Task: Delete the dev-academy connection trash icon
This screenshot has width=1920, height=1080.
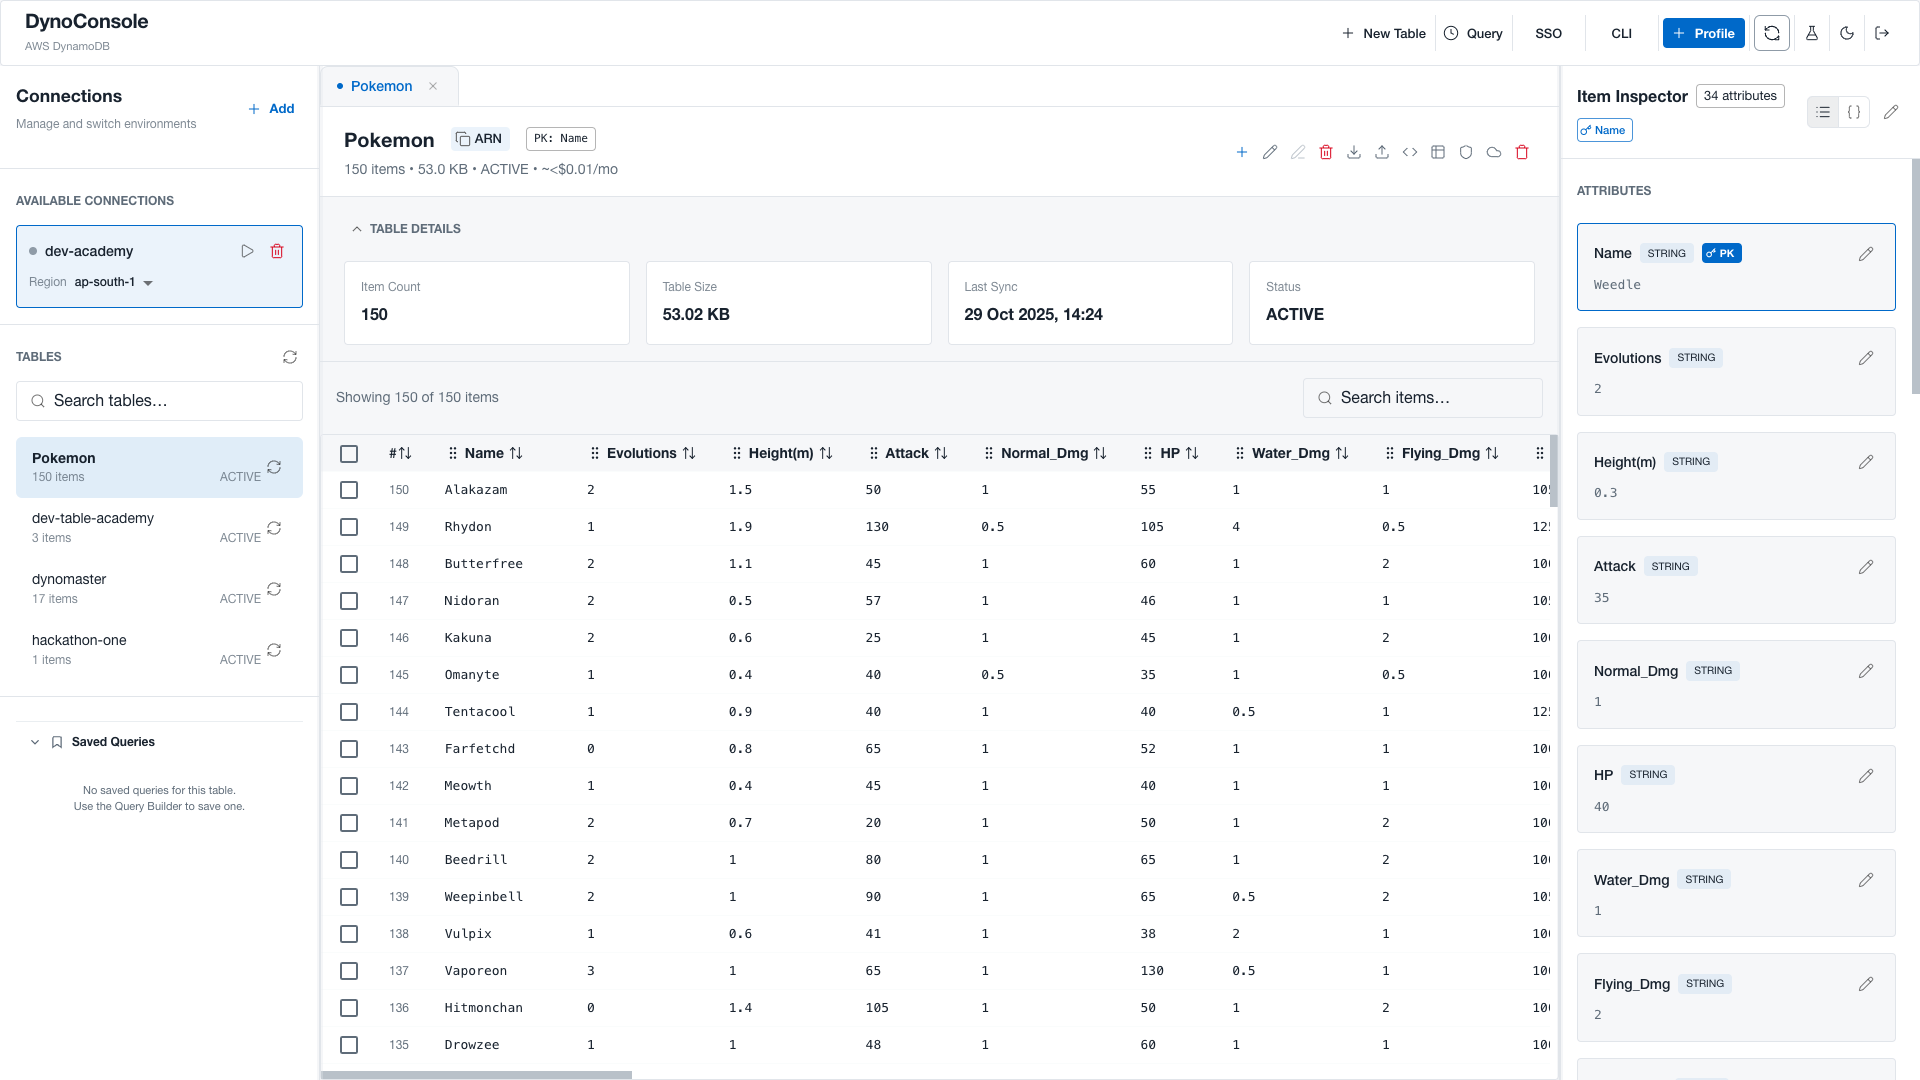Action: pos(277,251)
